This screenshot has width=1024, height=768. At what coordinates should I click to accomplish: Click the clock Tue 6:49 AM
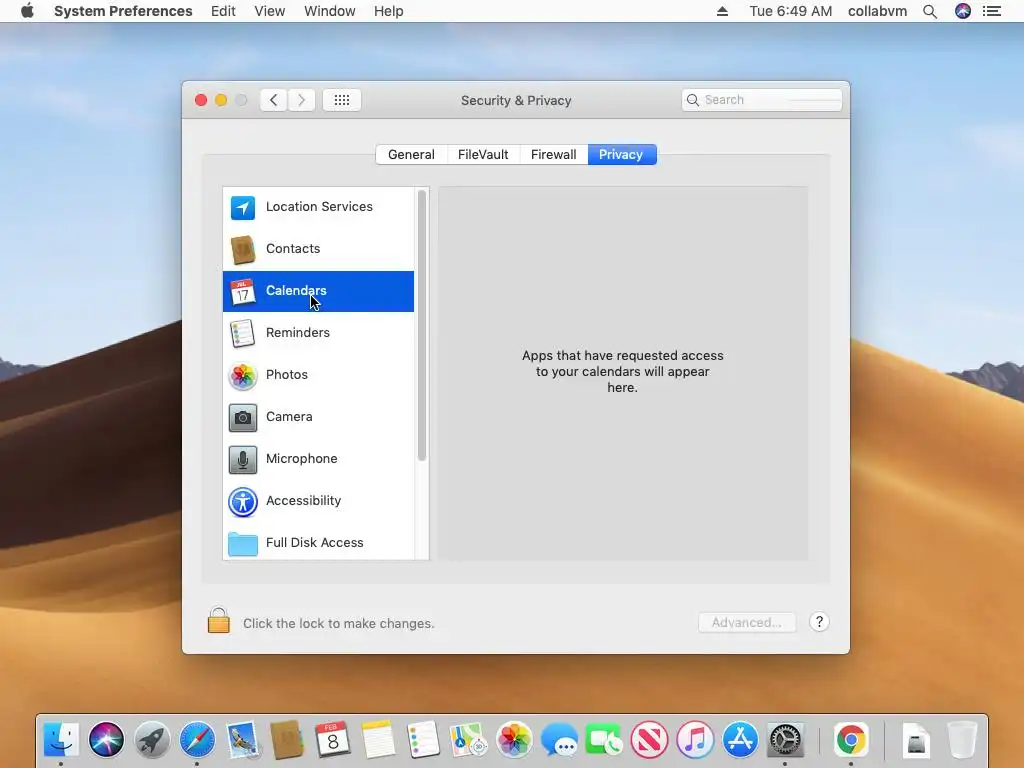click(791, 11)
